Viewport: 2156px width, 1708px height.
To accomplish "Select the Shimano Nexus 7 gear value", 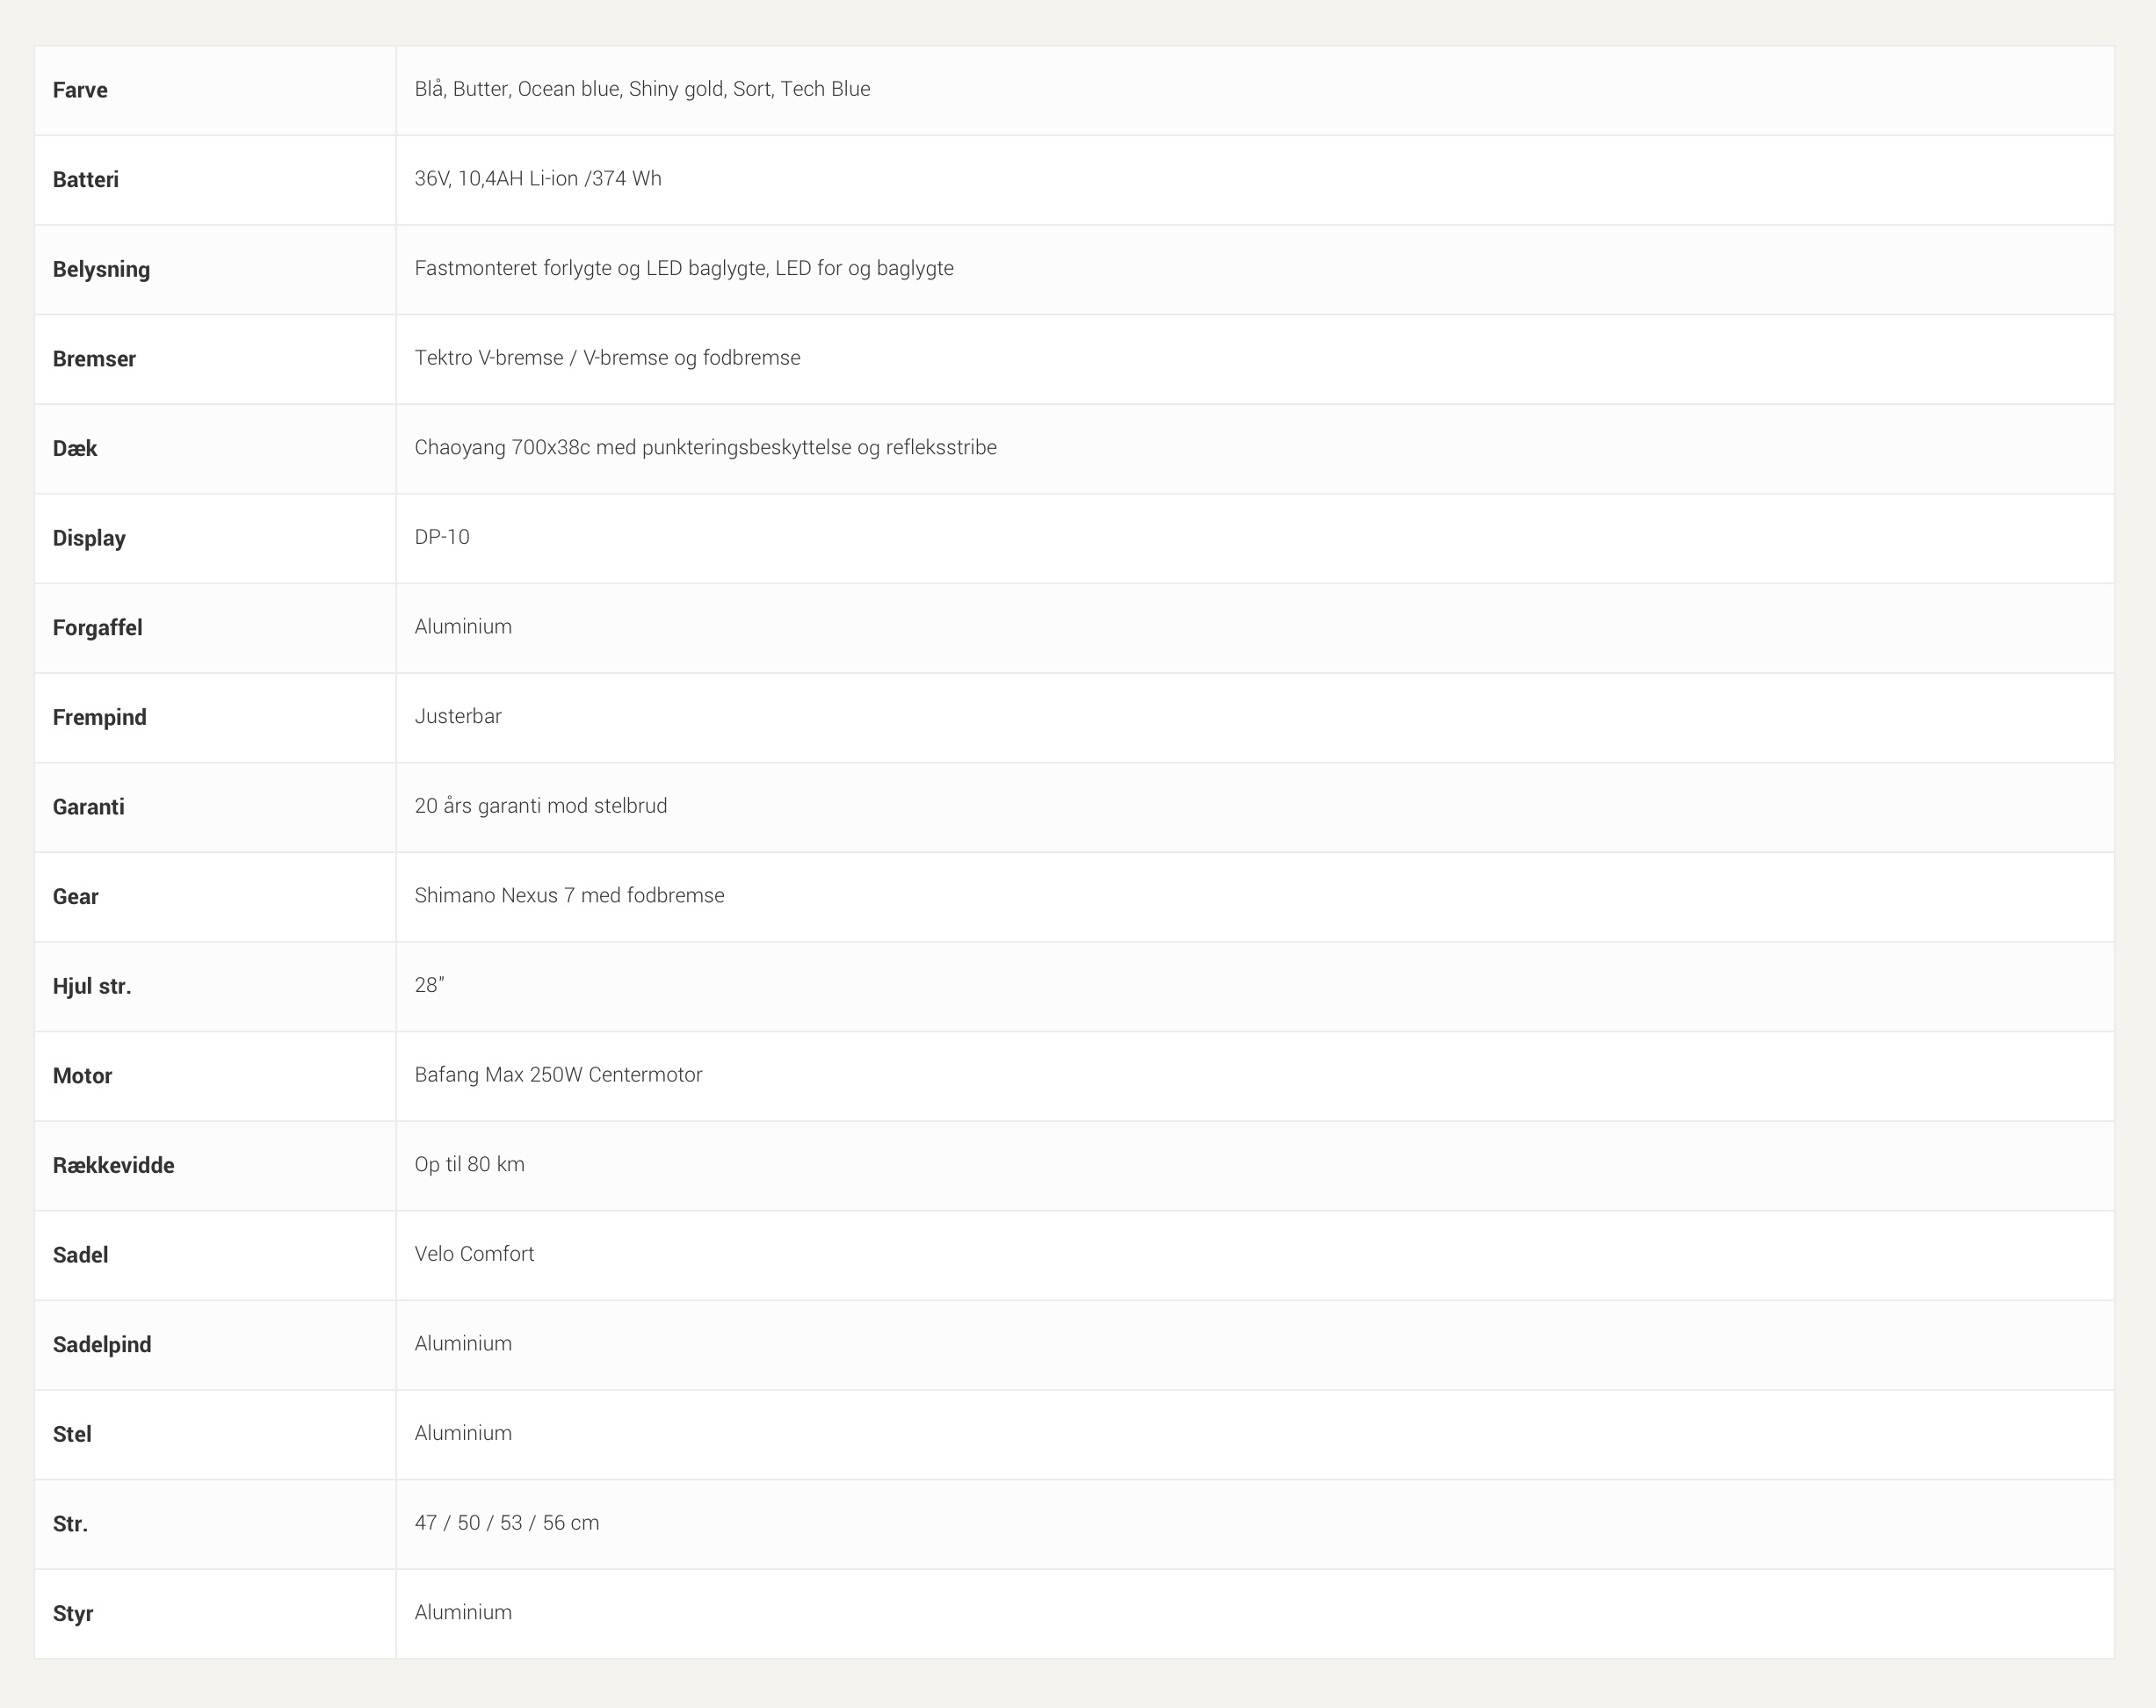I will pyautogui.click(x=569, y=895).
